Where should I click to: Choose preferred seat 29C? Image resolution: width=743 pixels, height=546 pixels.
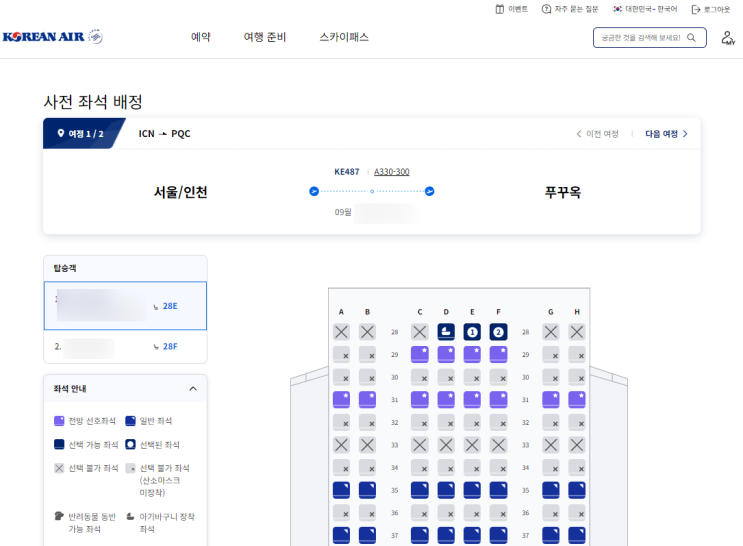click(419, 355)
